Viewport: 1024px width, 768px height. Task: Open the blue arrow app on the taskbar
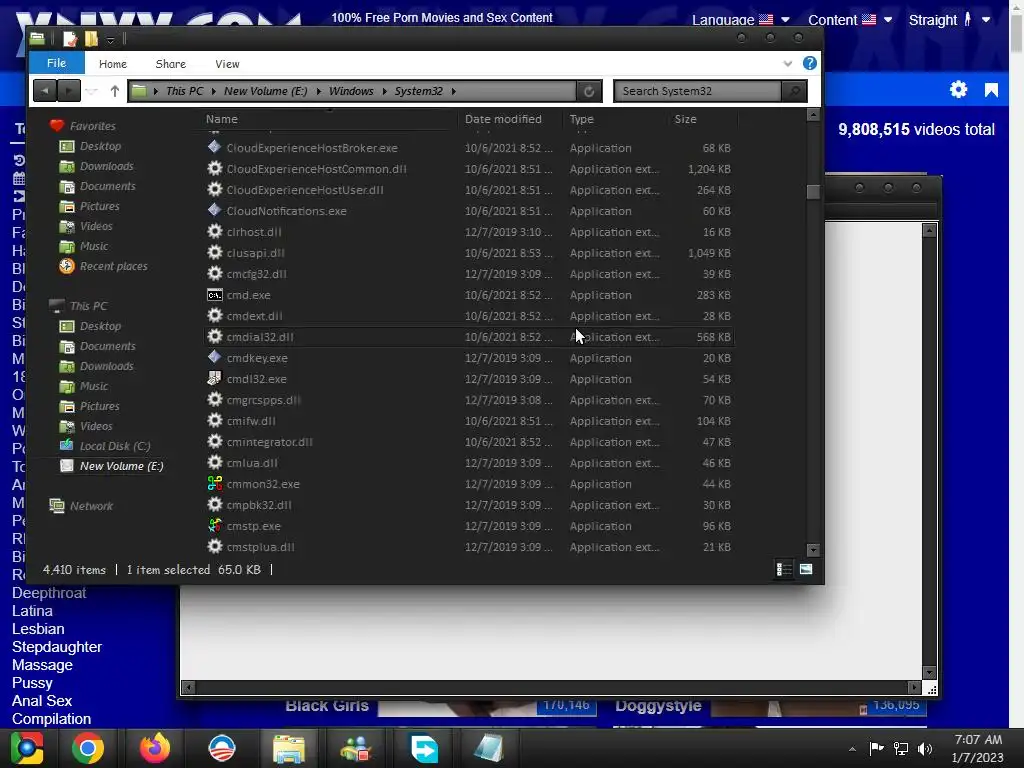424,748
